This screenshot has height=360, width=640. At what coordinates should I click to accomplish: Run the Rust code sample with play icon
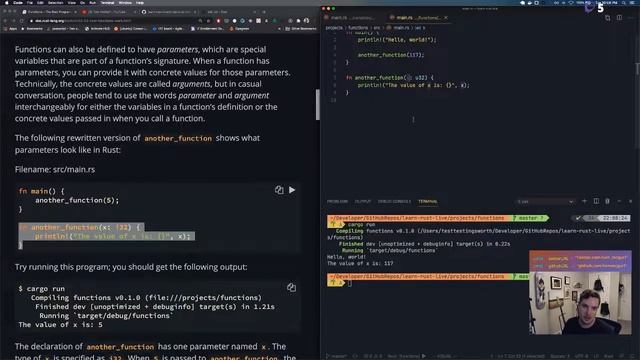(292, 190)
